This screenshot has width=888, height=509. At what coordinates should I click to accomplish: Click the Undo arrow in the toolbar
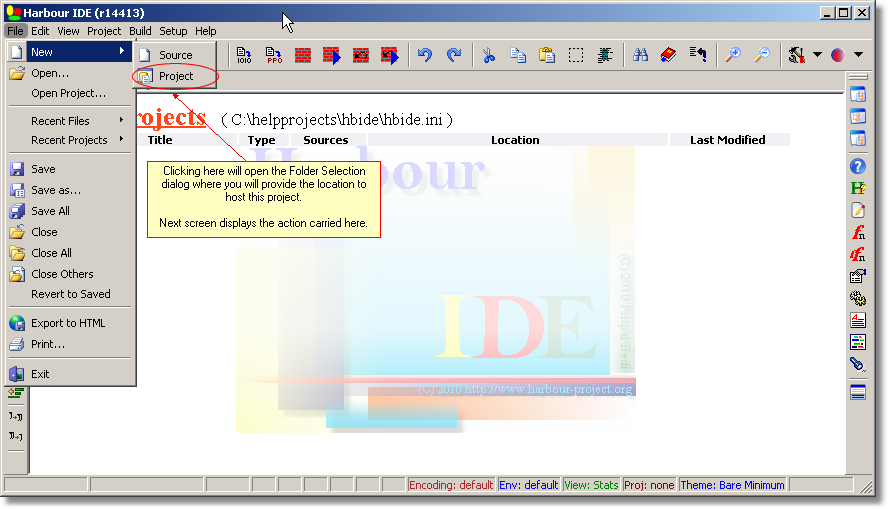coord(425,55)
